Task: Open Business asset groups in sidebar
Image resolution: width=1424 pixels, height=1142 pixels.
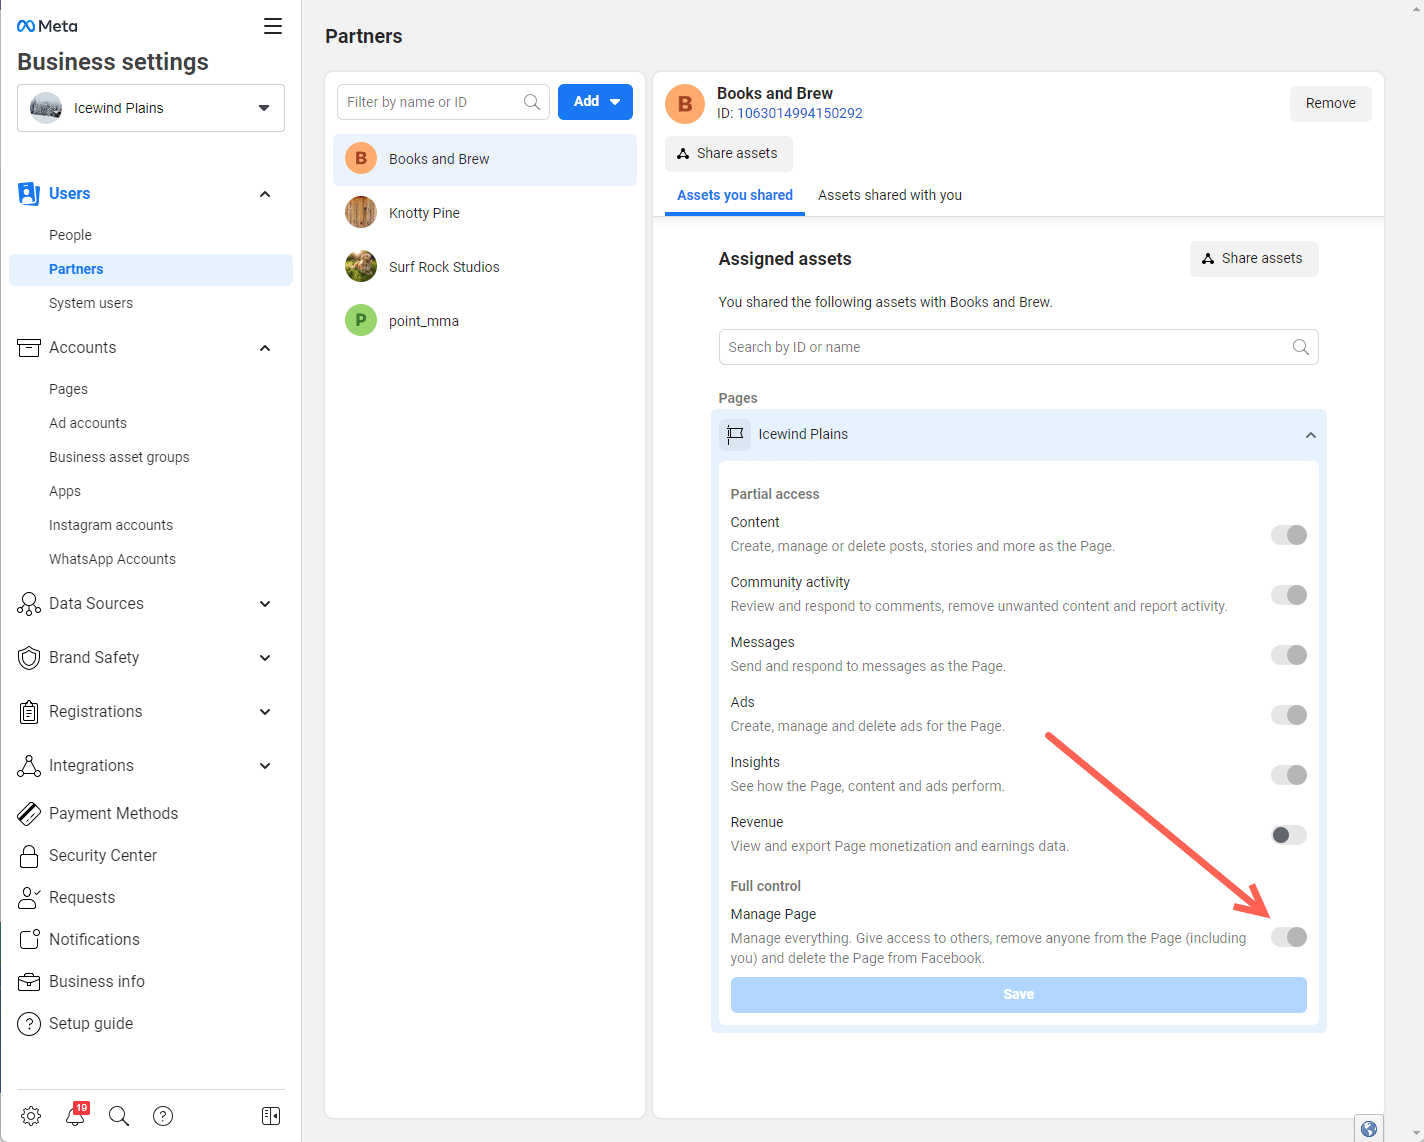Action: click(119, 457)
